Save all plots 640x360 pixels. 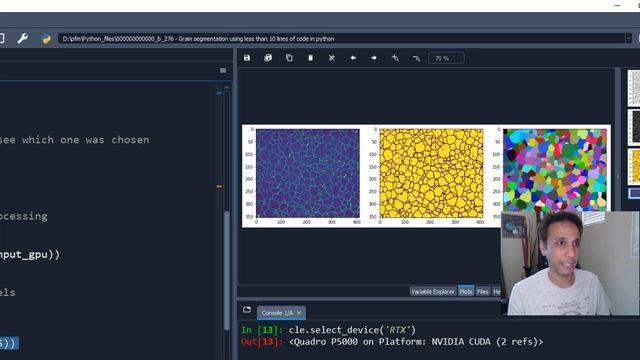(x=268, y=58)
